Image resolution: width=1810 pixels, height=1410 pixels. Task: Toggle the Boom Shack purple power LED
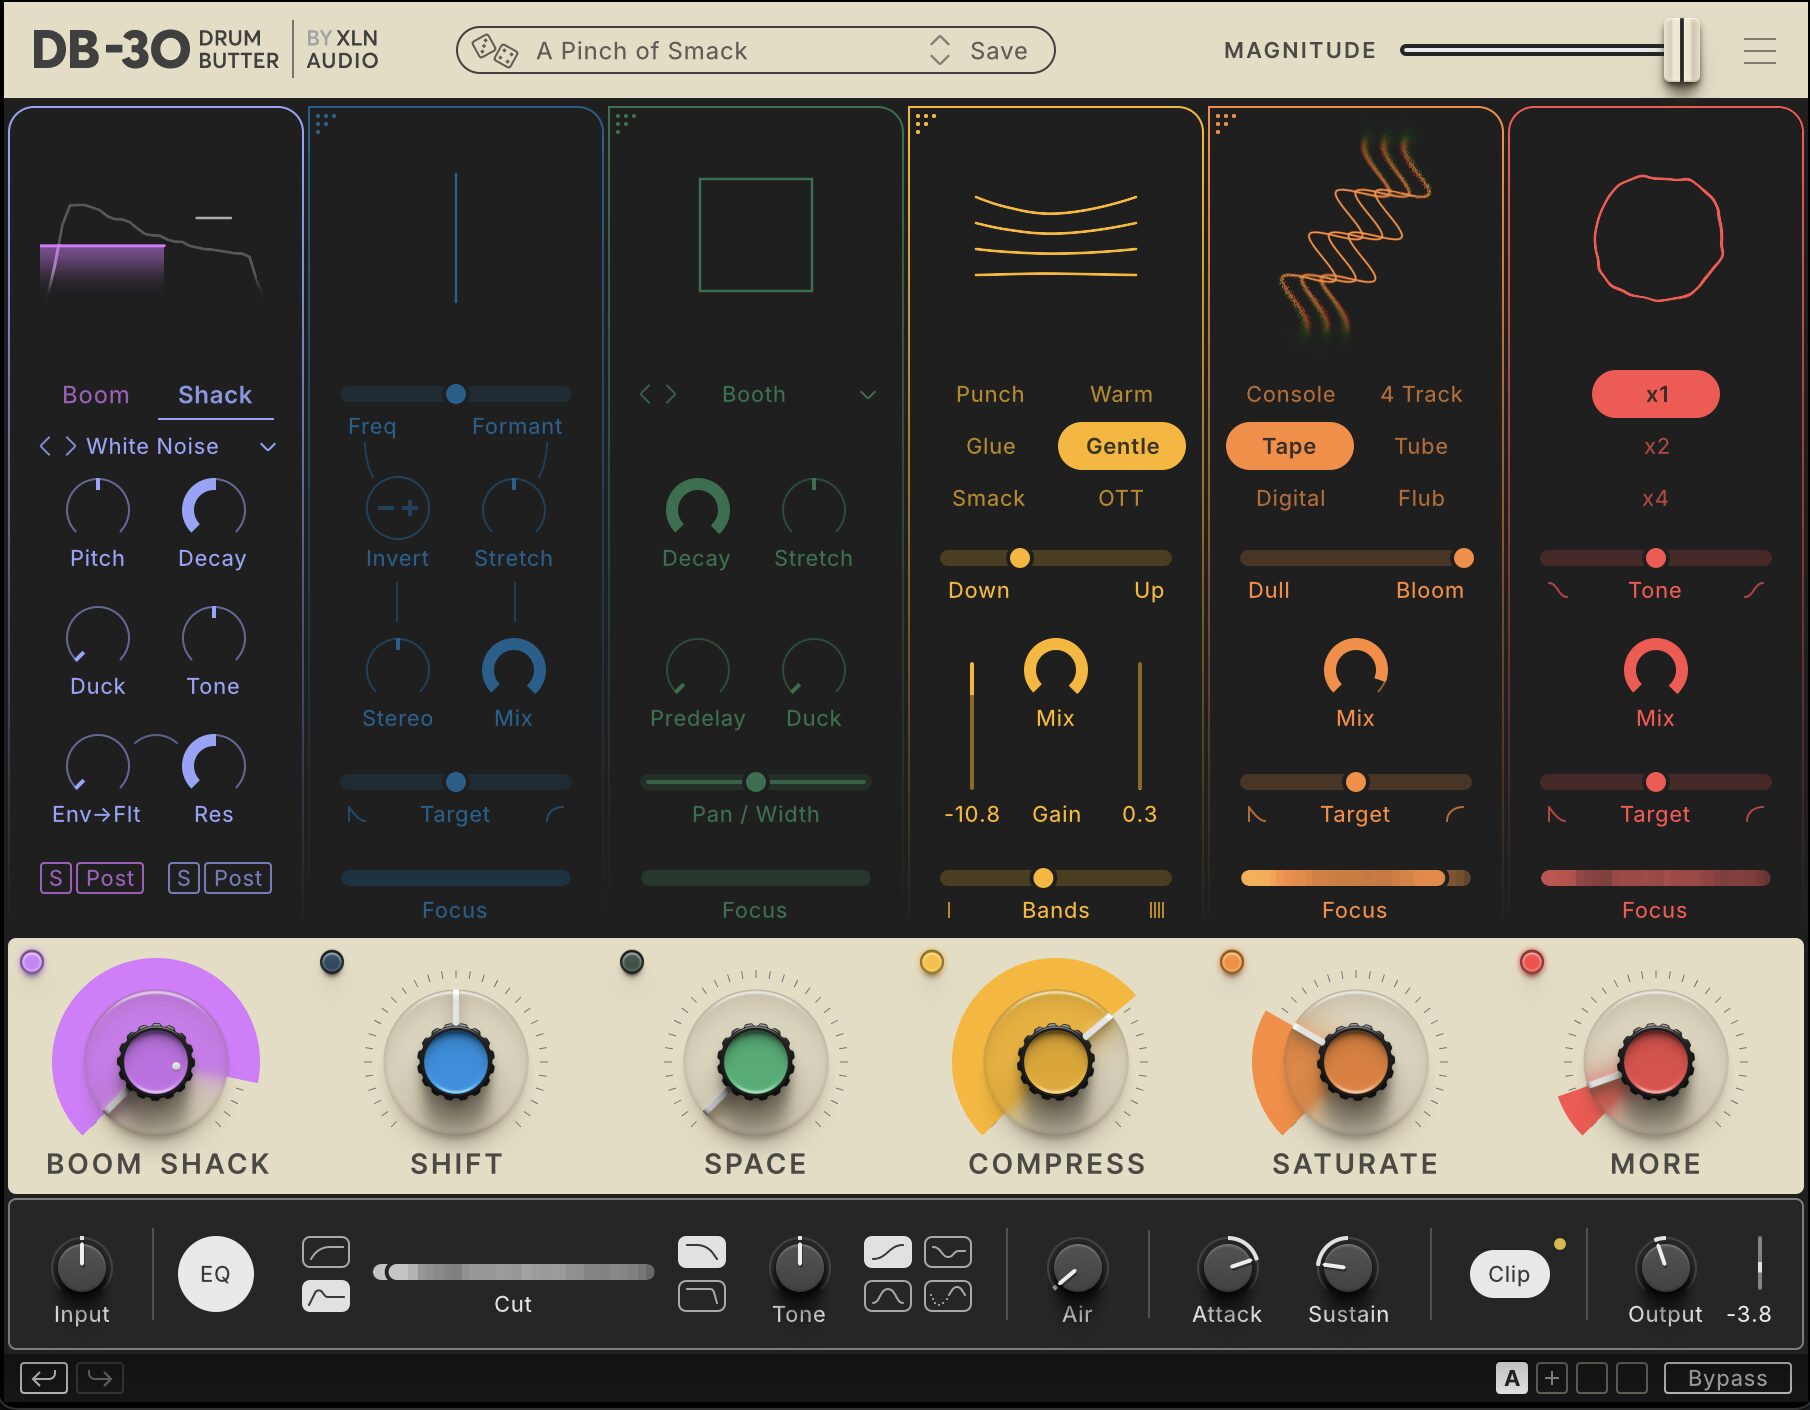(x=32, y=962)
